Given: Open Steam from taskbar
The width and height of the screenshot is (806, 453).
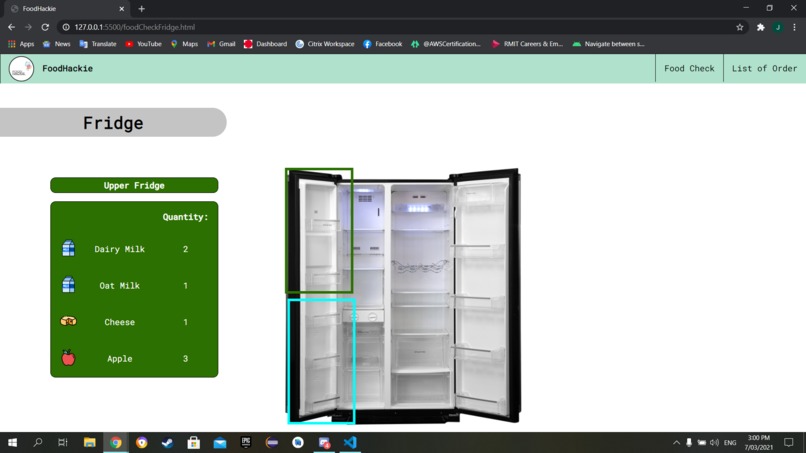Looking at the screenshot, I should (x=168, y=442).
